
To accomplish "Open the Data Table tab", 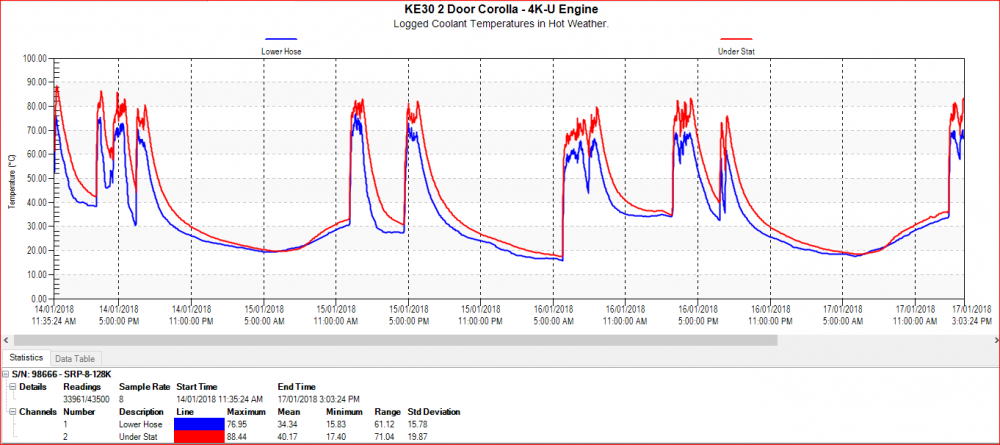I will click(75, 359).
